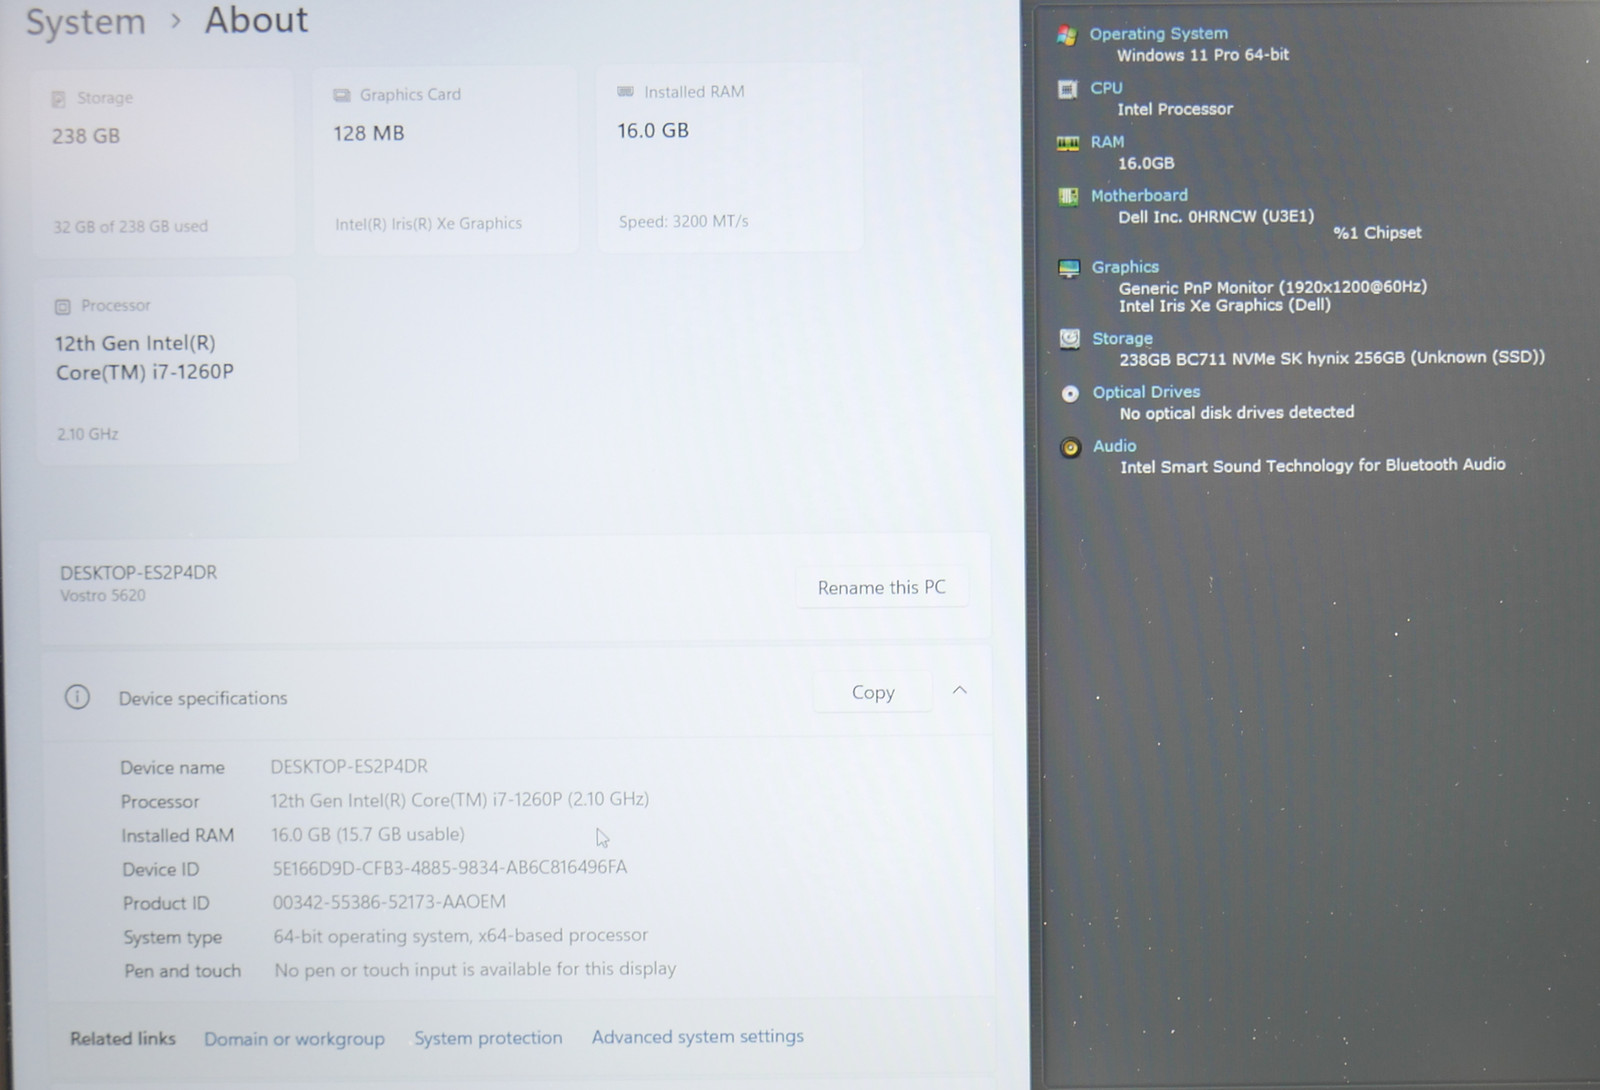Click the Graphics monitor icon in Speccy
The width and height of the screenshot is (1600, 1090).
pos(1069,268)
